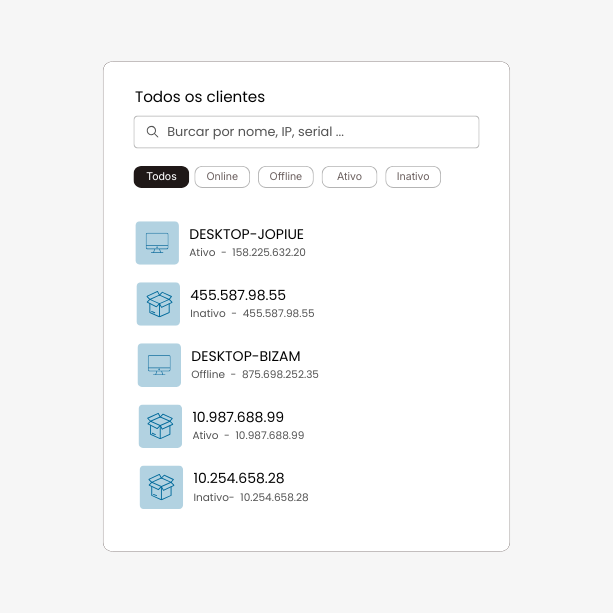Open the 455.587.98.55 client title
The height and width of the screenshot is (613, 613).
(238, 295)
